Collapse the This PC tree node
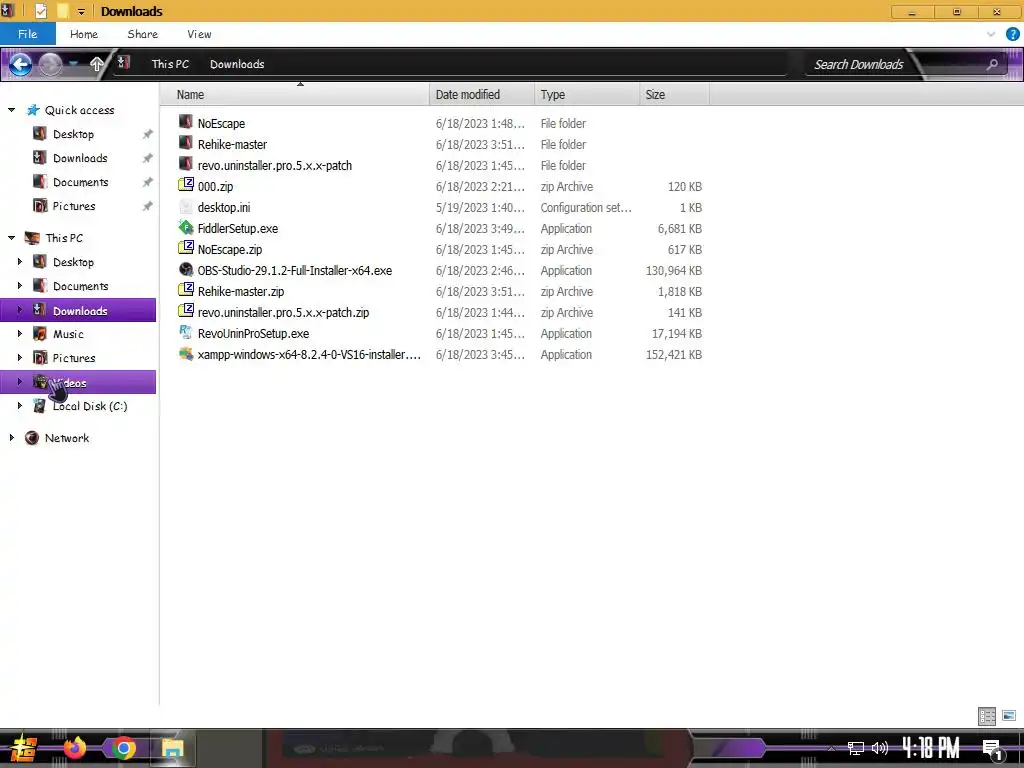 [x=12, y=238]
